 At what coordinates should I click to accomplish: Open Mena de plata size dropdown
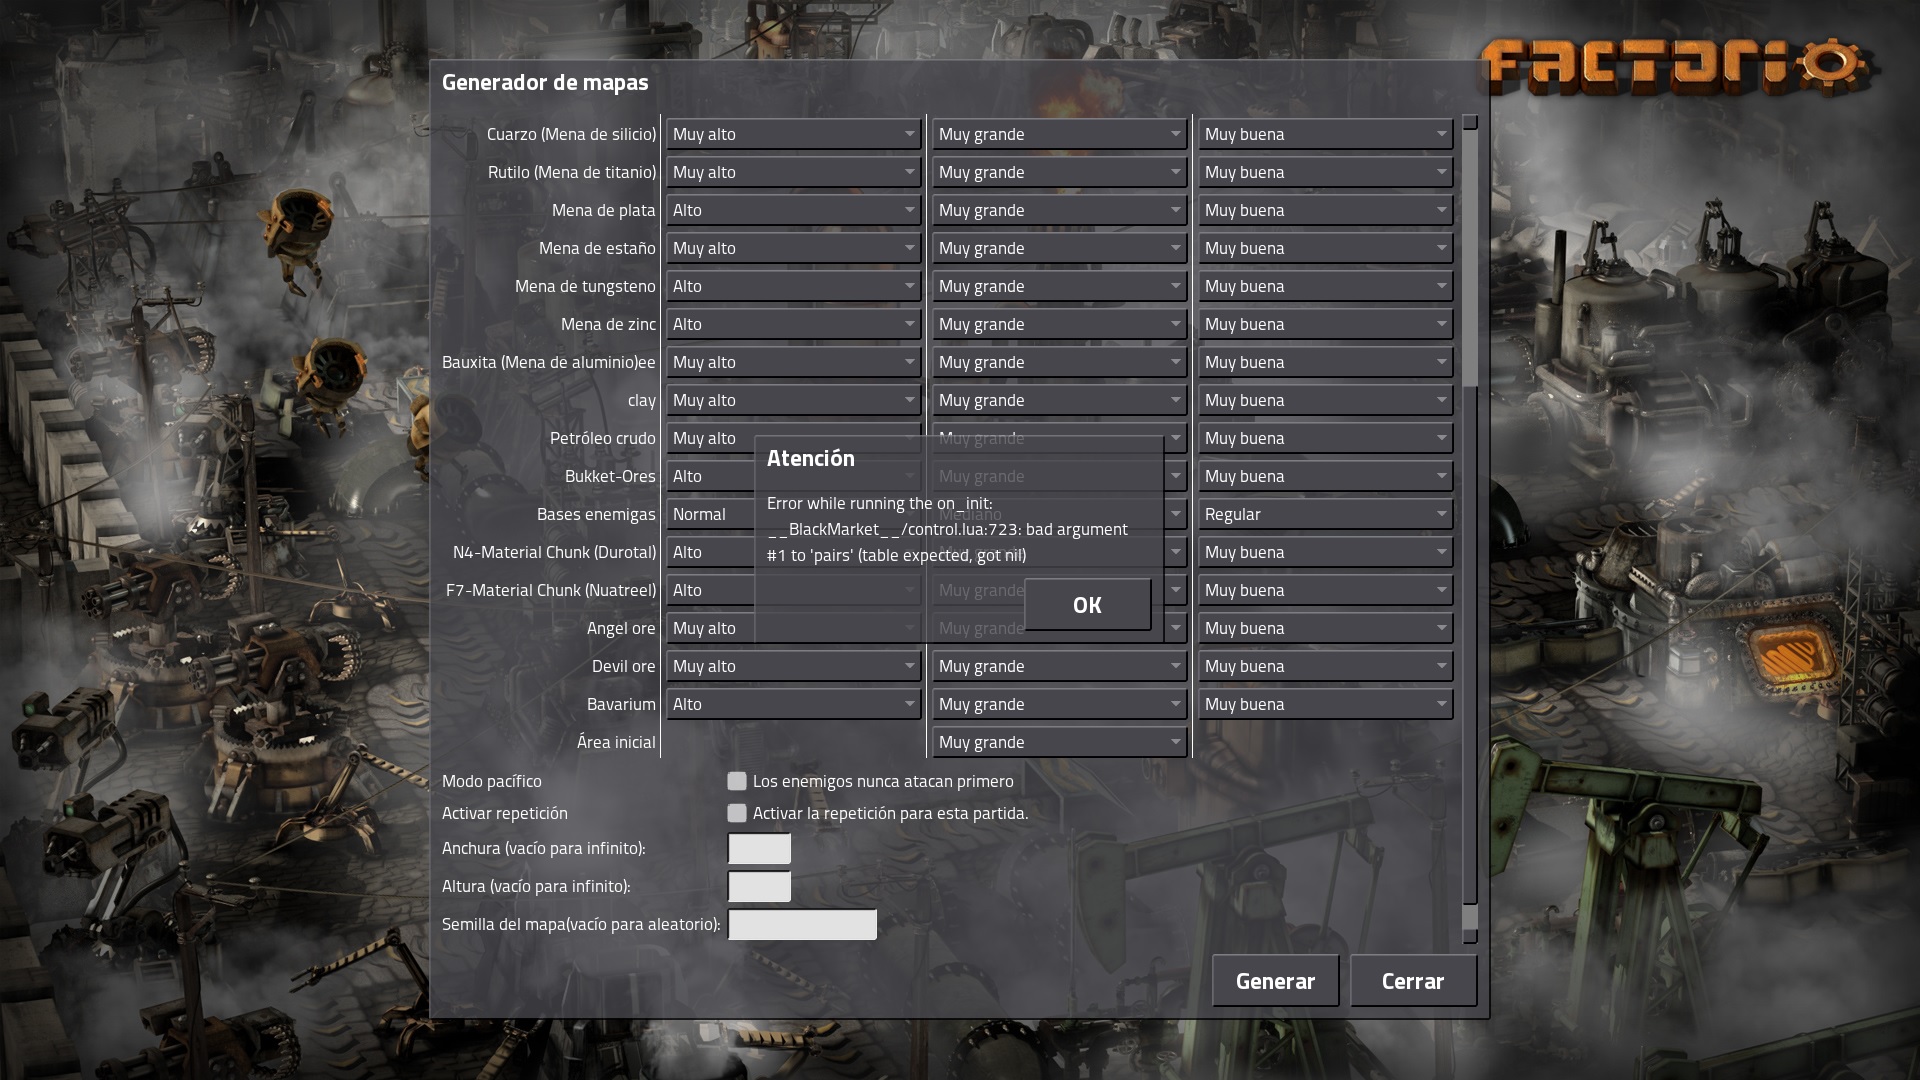click(x=1060, y=210)
